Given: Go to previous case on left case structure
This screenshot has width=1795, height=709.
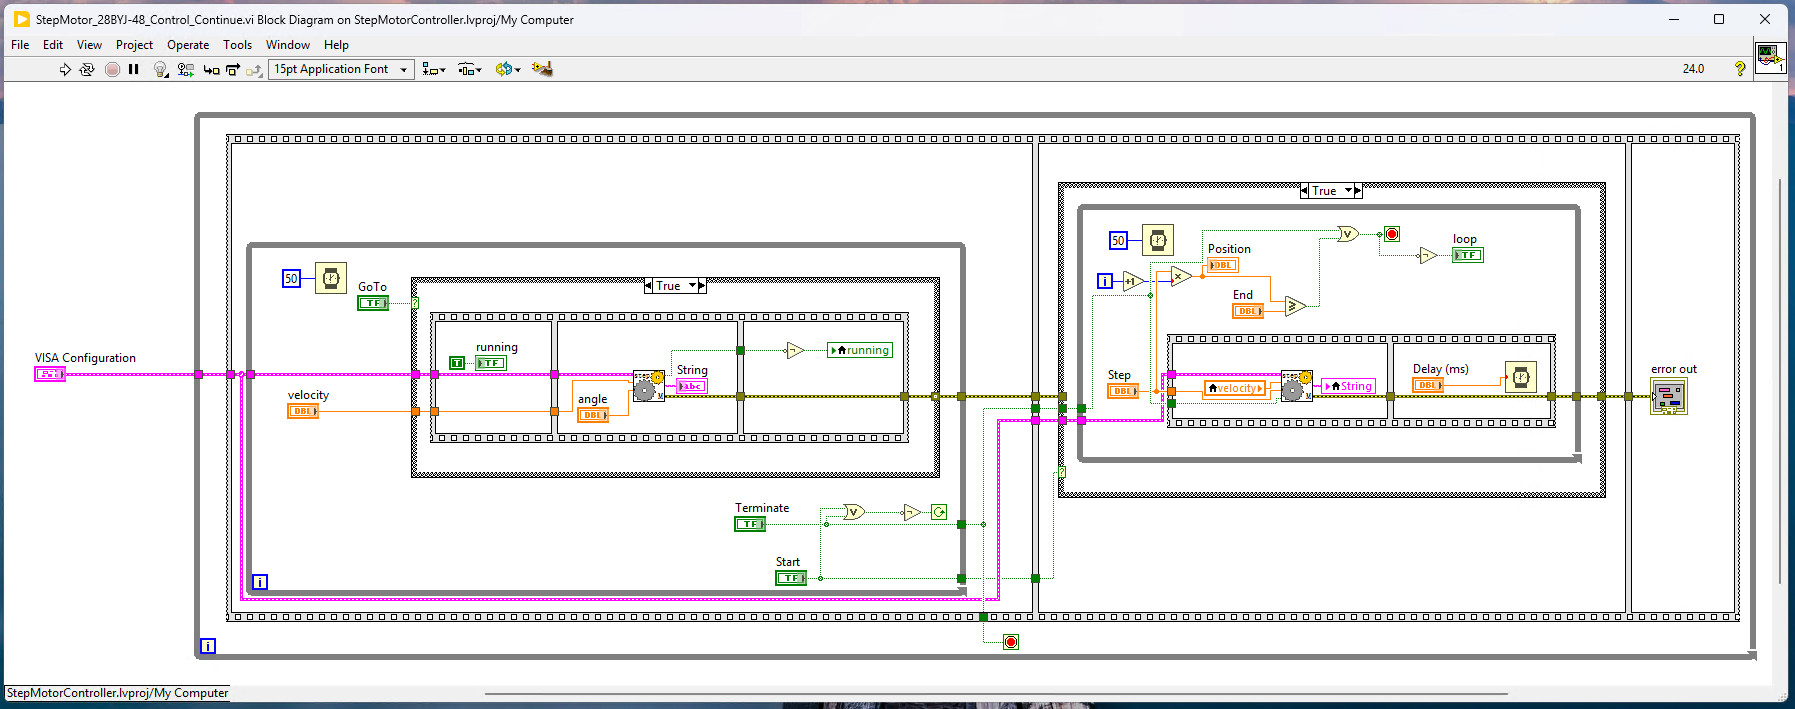Looking at the screenshot, I should (649, 286).
